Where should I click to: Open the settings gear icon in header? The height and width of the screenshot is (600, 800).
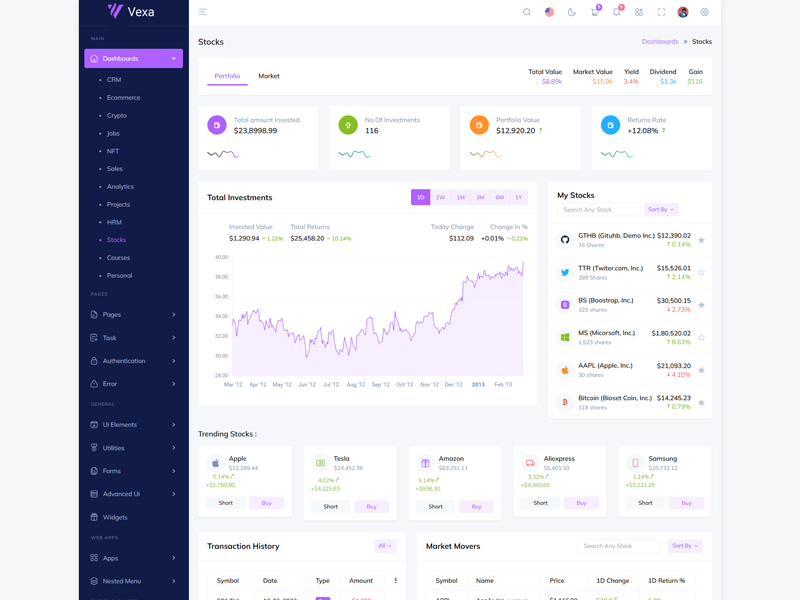pos(704,12)
